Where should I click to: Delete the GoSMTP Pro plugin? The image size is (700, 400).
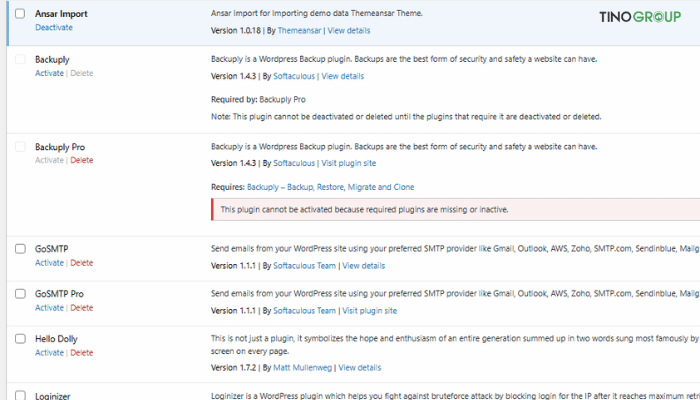82,308
